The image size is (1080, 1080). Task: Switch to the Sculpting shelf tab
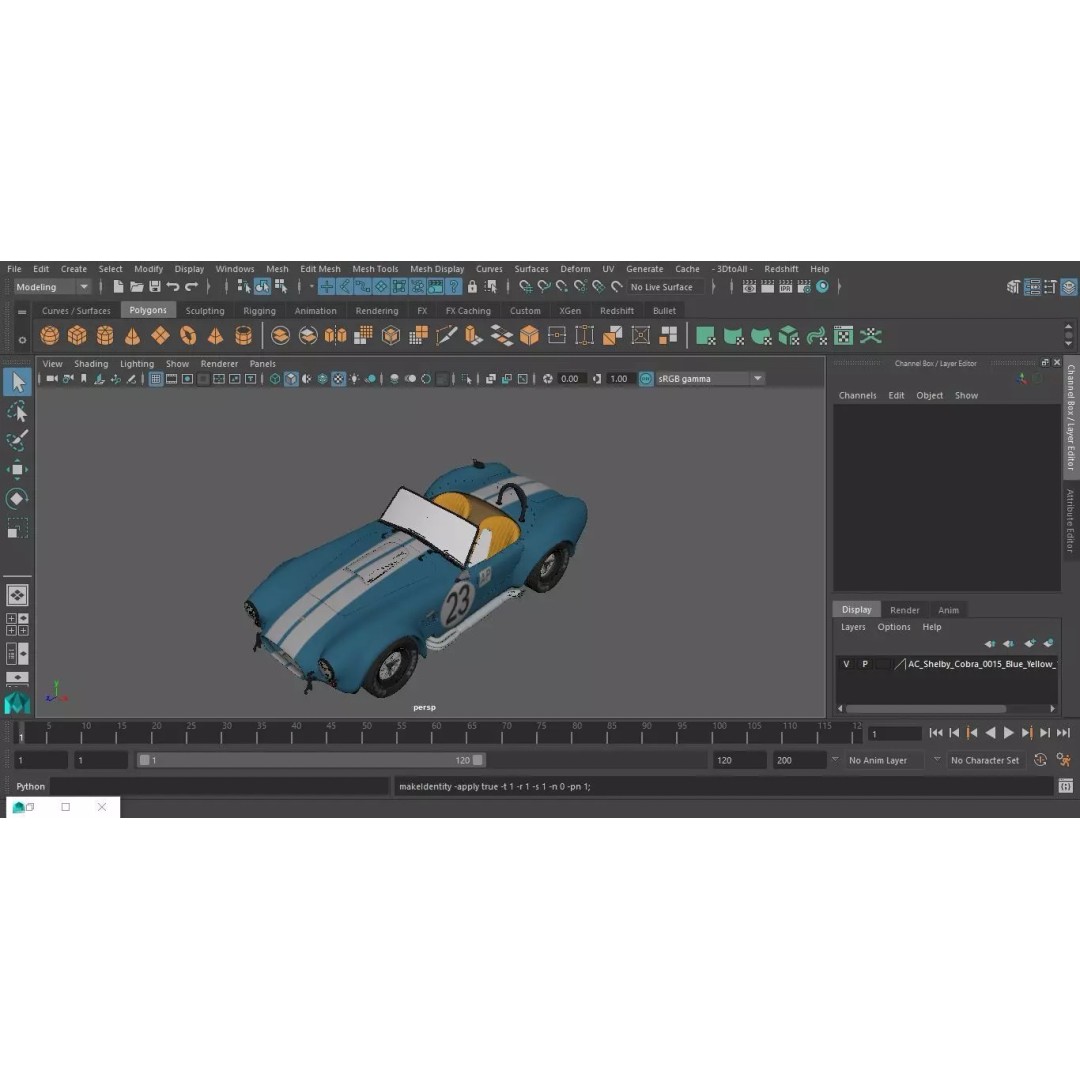pyautogui.click(x=205, y=311)
